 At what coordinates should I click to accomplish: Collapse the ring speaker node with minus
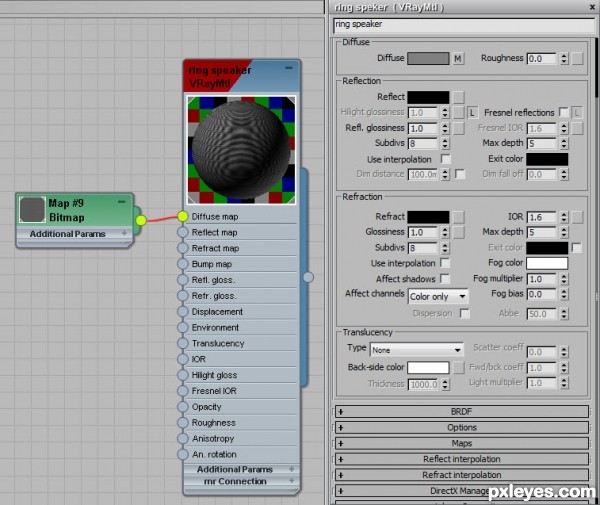pos(289,68)
